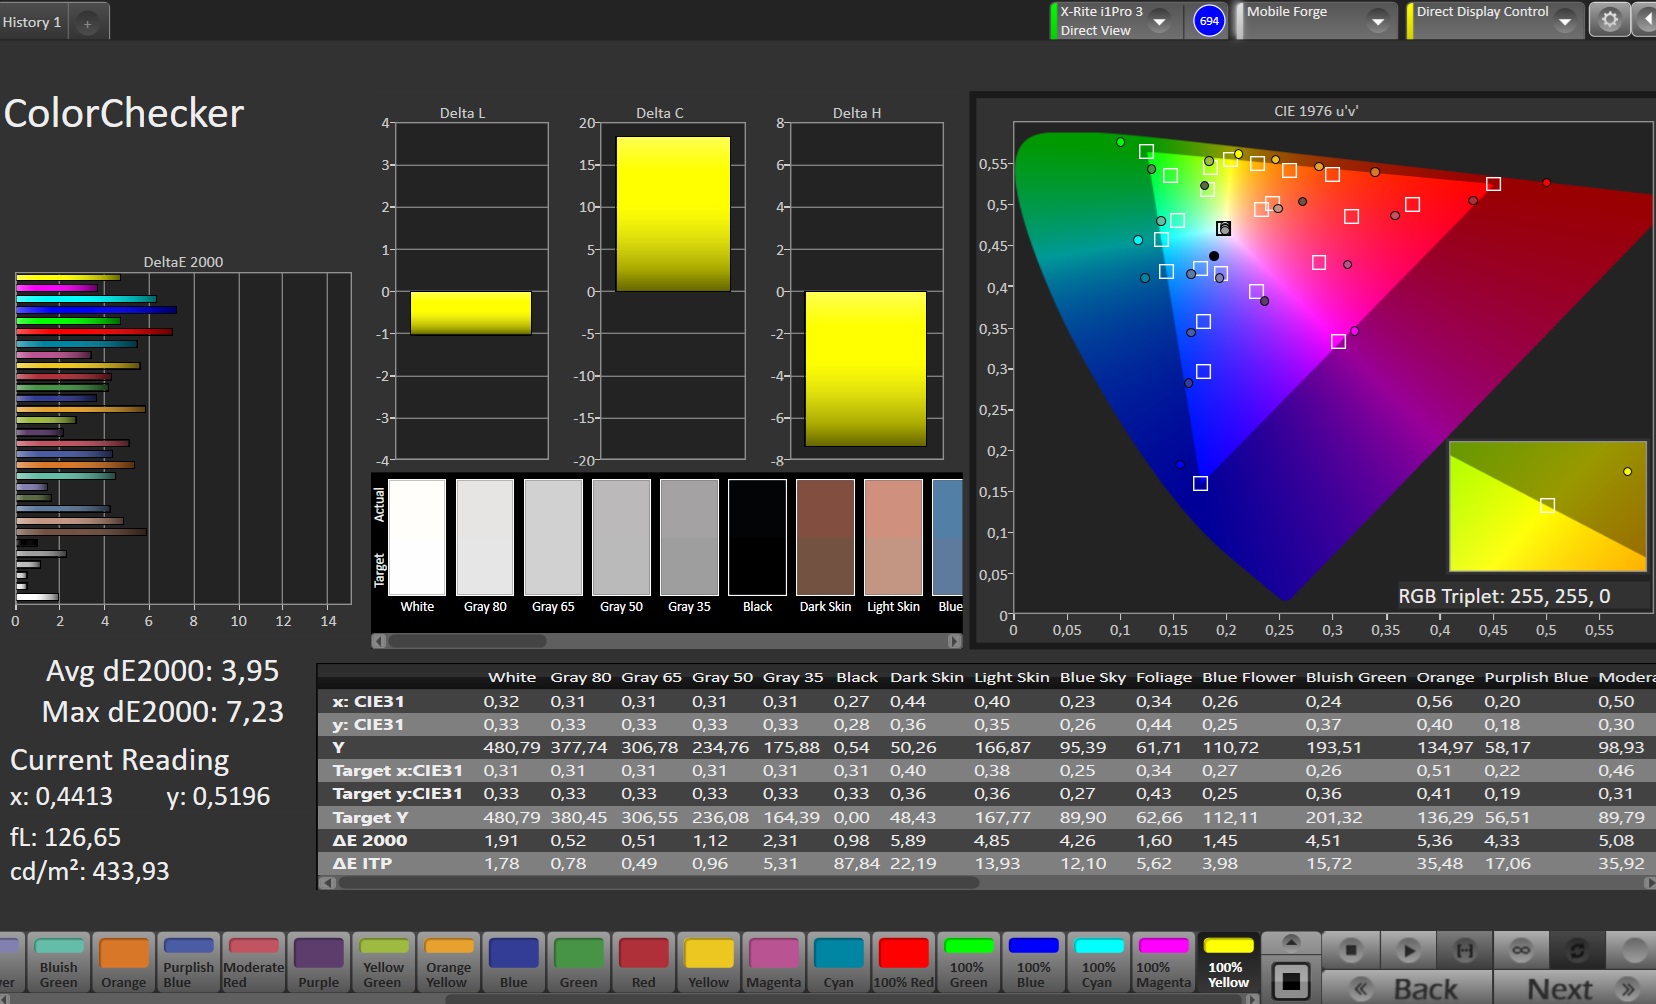Select the Purplish Blue patch

coord(188,964)
